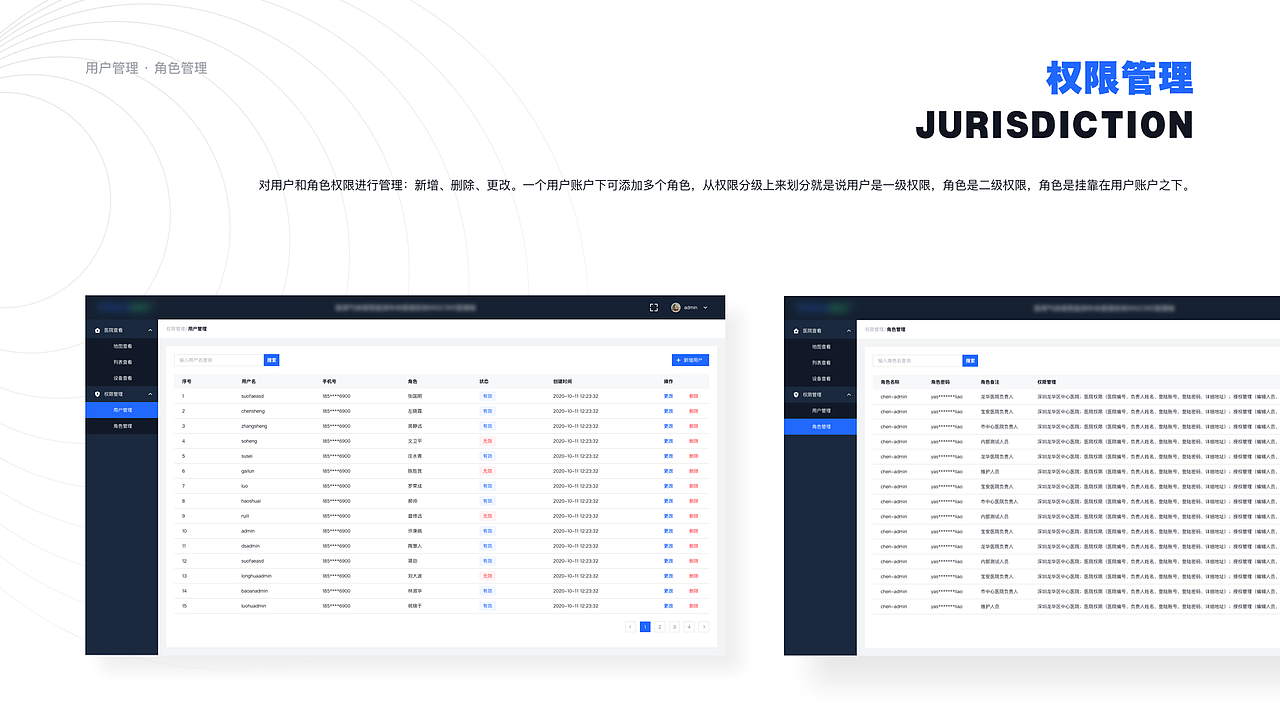Viewport: 1280px width, 720px height.
Task: Click the 无效 status badge for longhuaadmin
Action: pos(488,576)
